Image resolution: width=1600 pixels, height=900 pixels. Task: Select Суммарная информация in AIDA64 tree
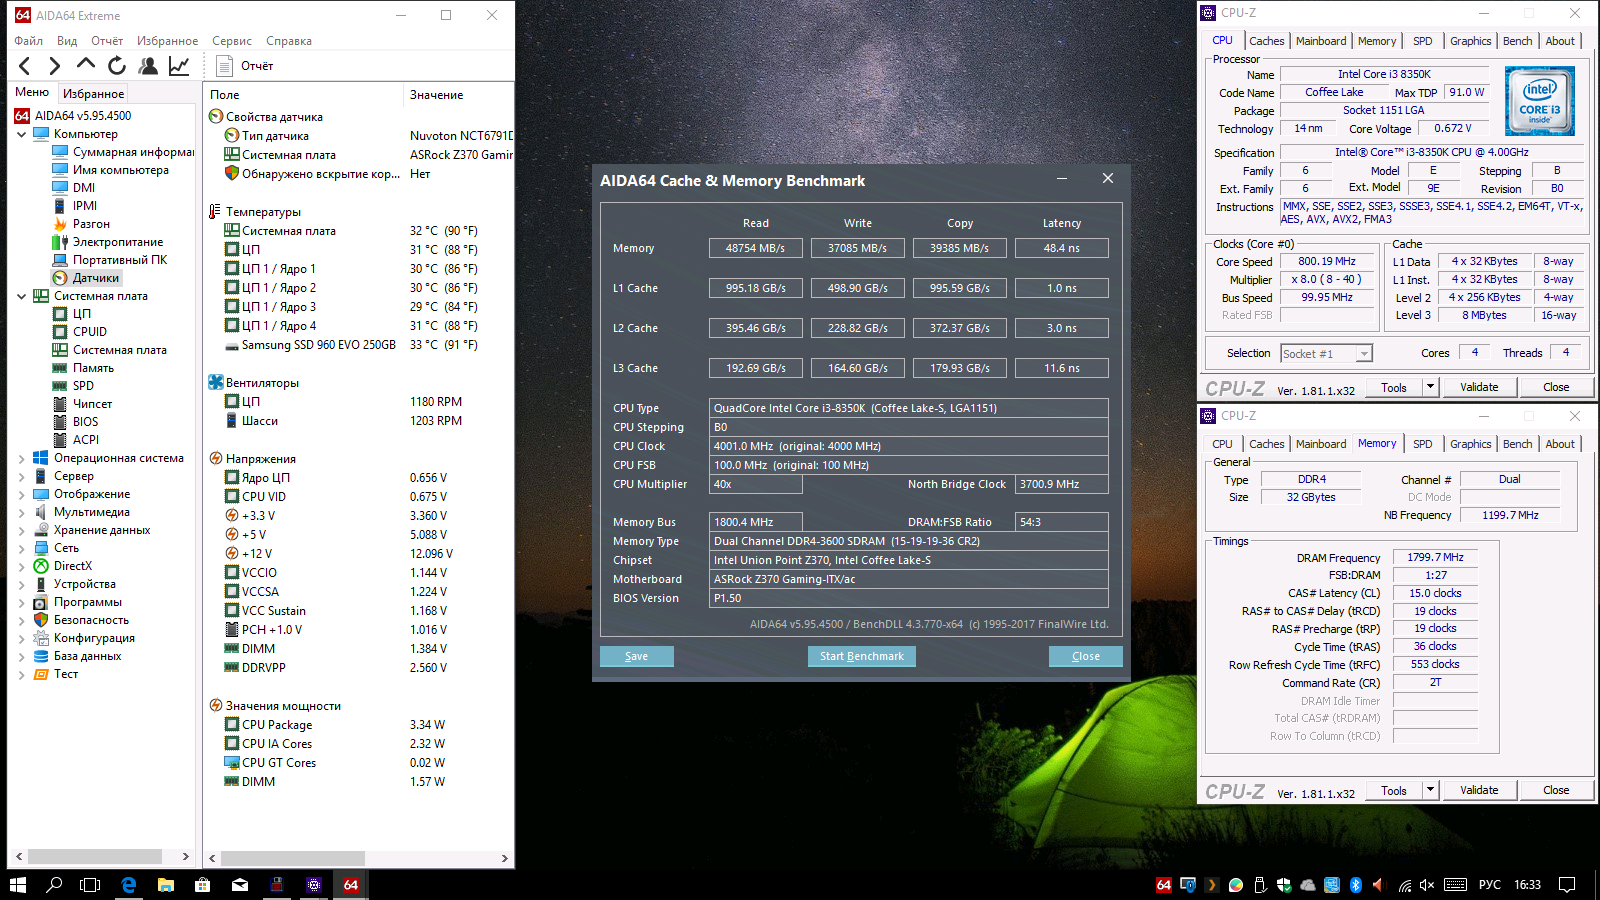pos(133,152)
